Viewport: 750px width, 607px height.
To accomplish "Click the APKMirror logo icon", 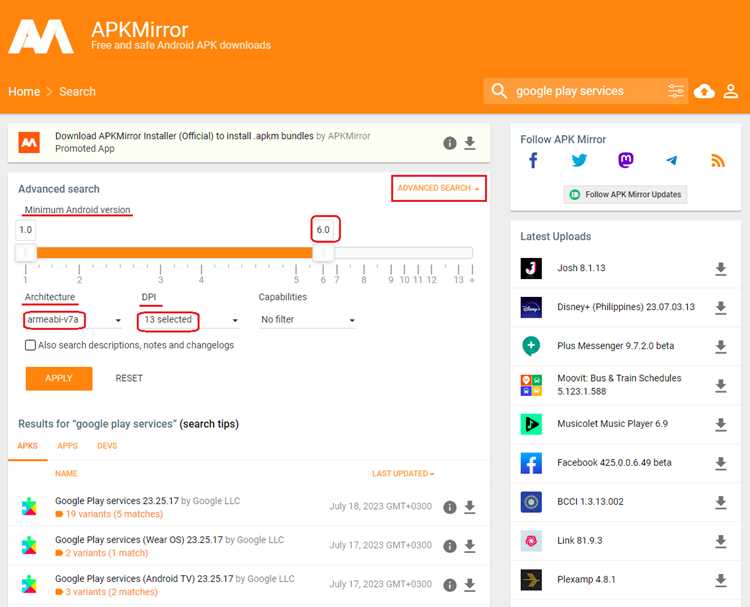I will pyautogui.click(x=41, y=37).
